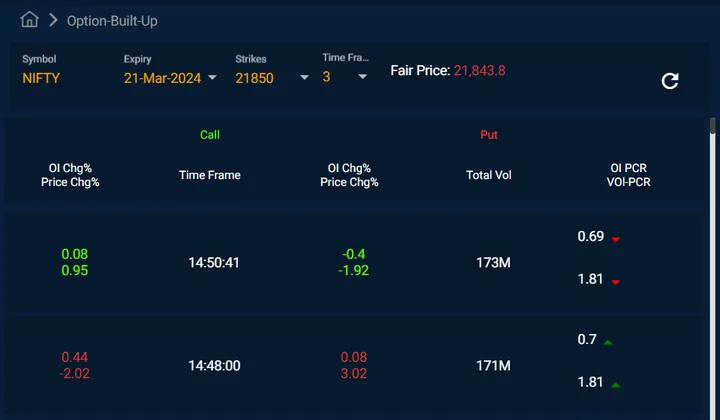The image size is (720, 420).
Task: Grab the vertical scrollbar thumb
Action: 712,126
